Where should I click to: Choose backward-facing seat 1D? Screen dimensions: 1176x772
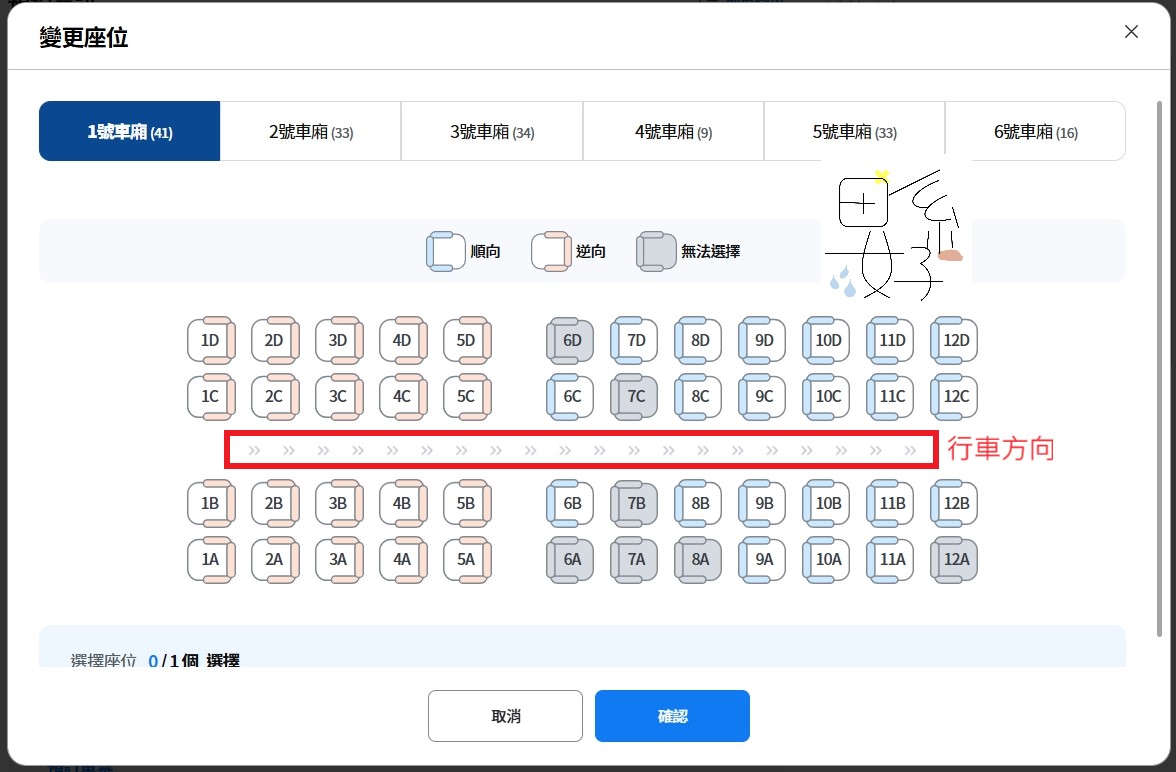coord(210,340)
